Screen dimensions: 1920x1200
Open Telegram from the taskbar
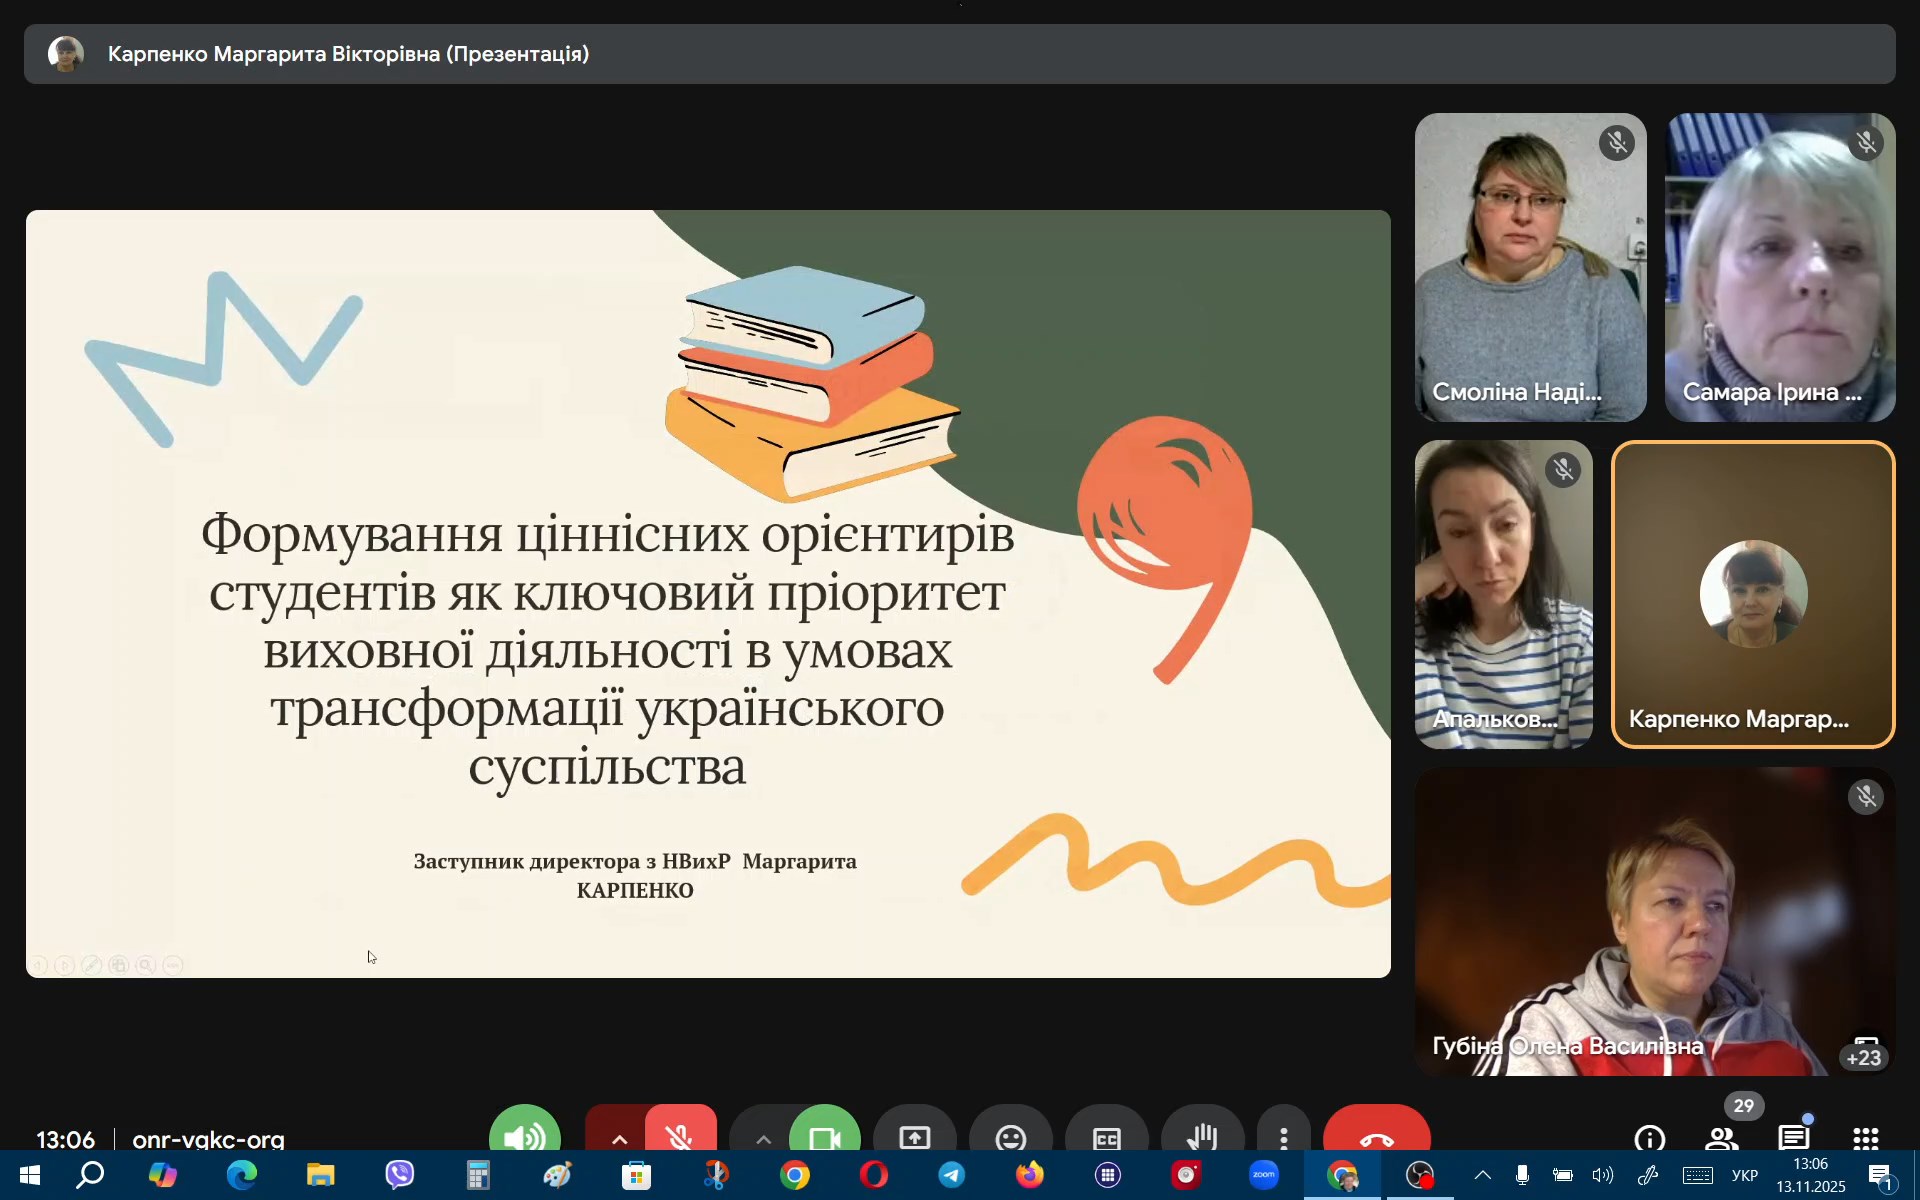[952, 1175]
